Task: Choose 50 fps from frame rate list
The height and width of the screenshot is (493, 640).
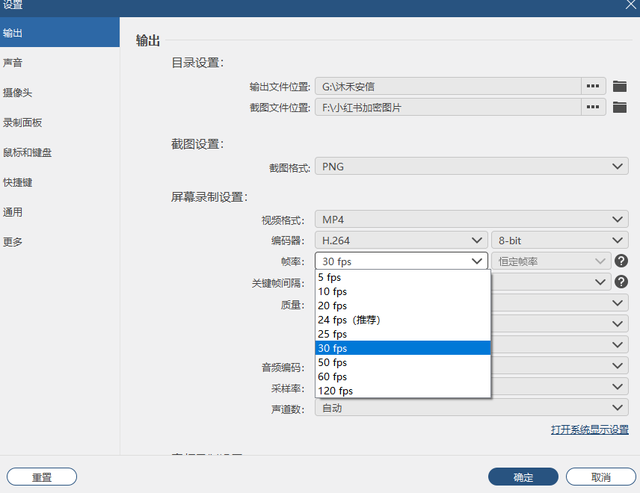Action: click(403, 362)
